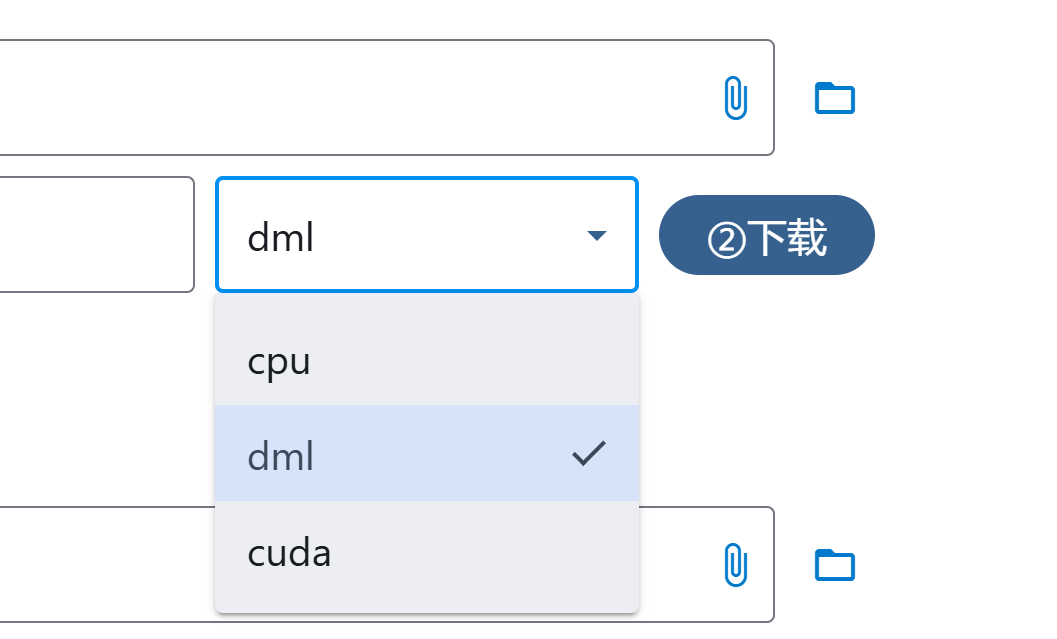Focus the wide top path input field
Screen dimensions: 1057x639
coord(350,98)
